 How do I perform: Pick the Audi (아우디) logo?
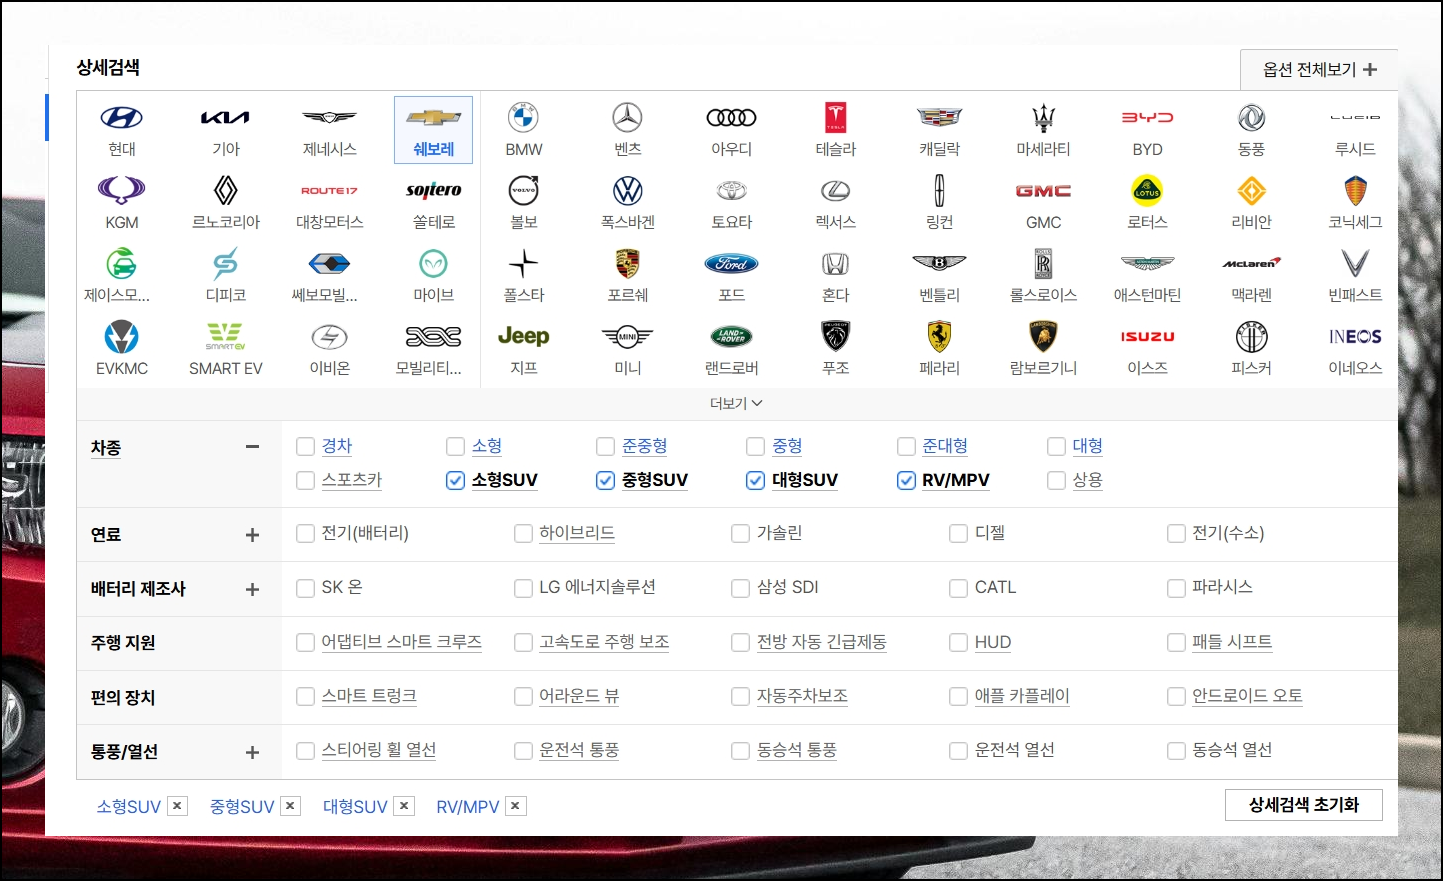732,118
